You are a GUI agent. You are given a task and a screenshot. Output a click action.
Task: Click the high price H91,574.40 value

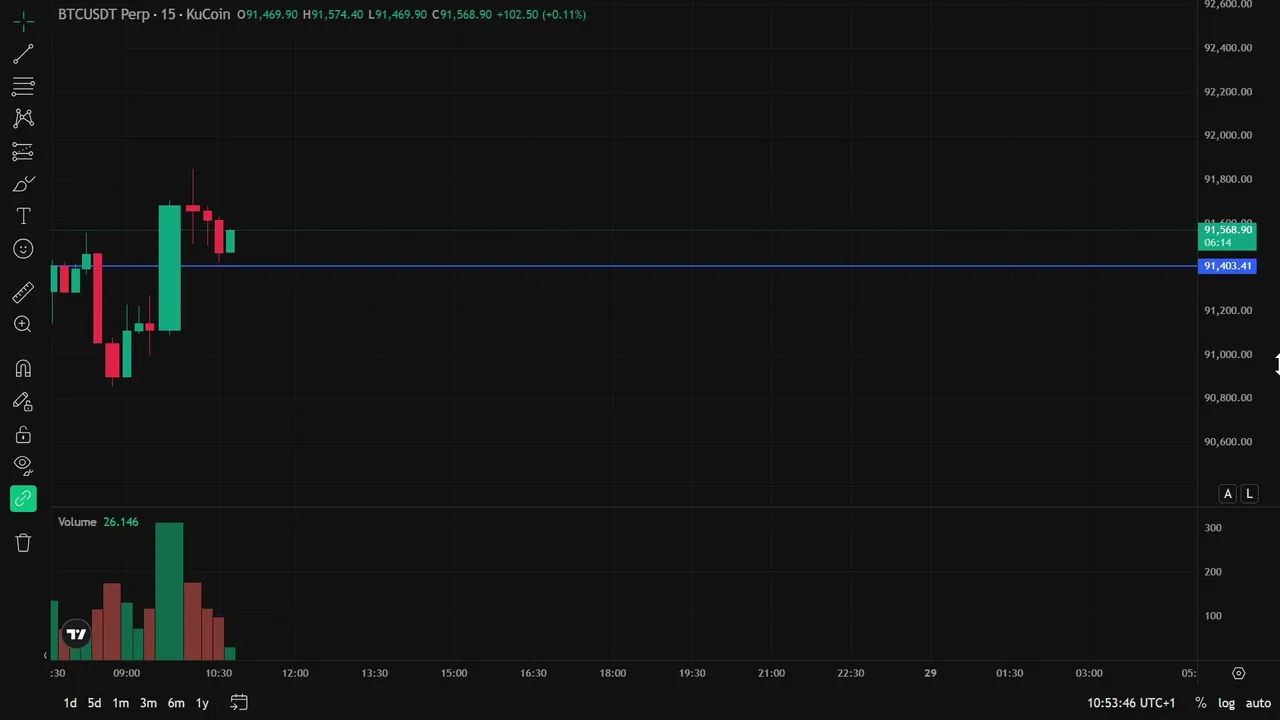(333, 15)
